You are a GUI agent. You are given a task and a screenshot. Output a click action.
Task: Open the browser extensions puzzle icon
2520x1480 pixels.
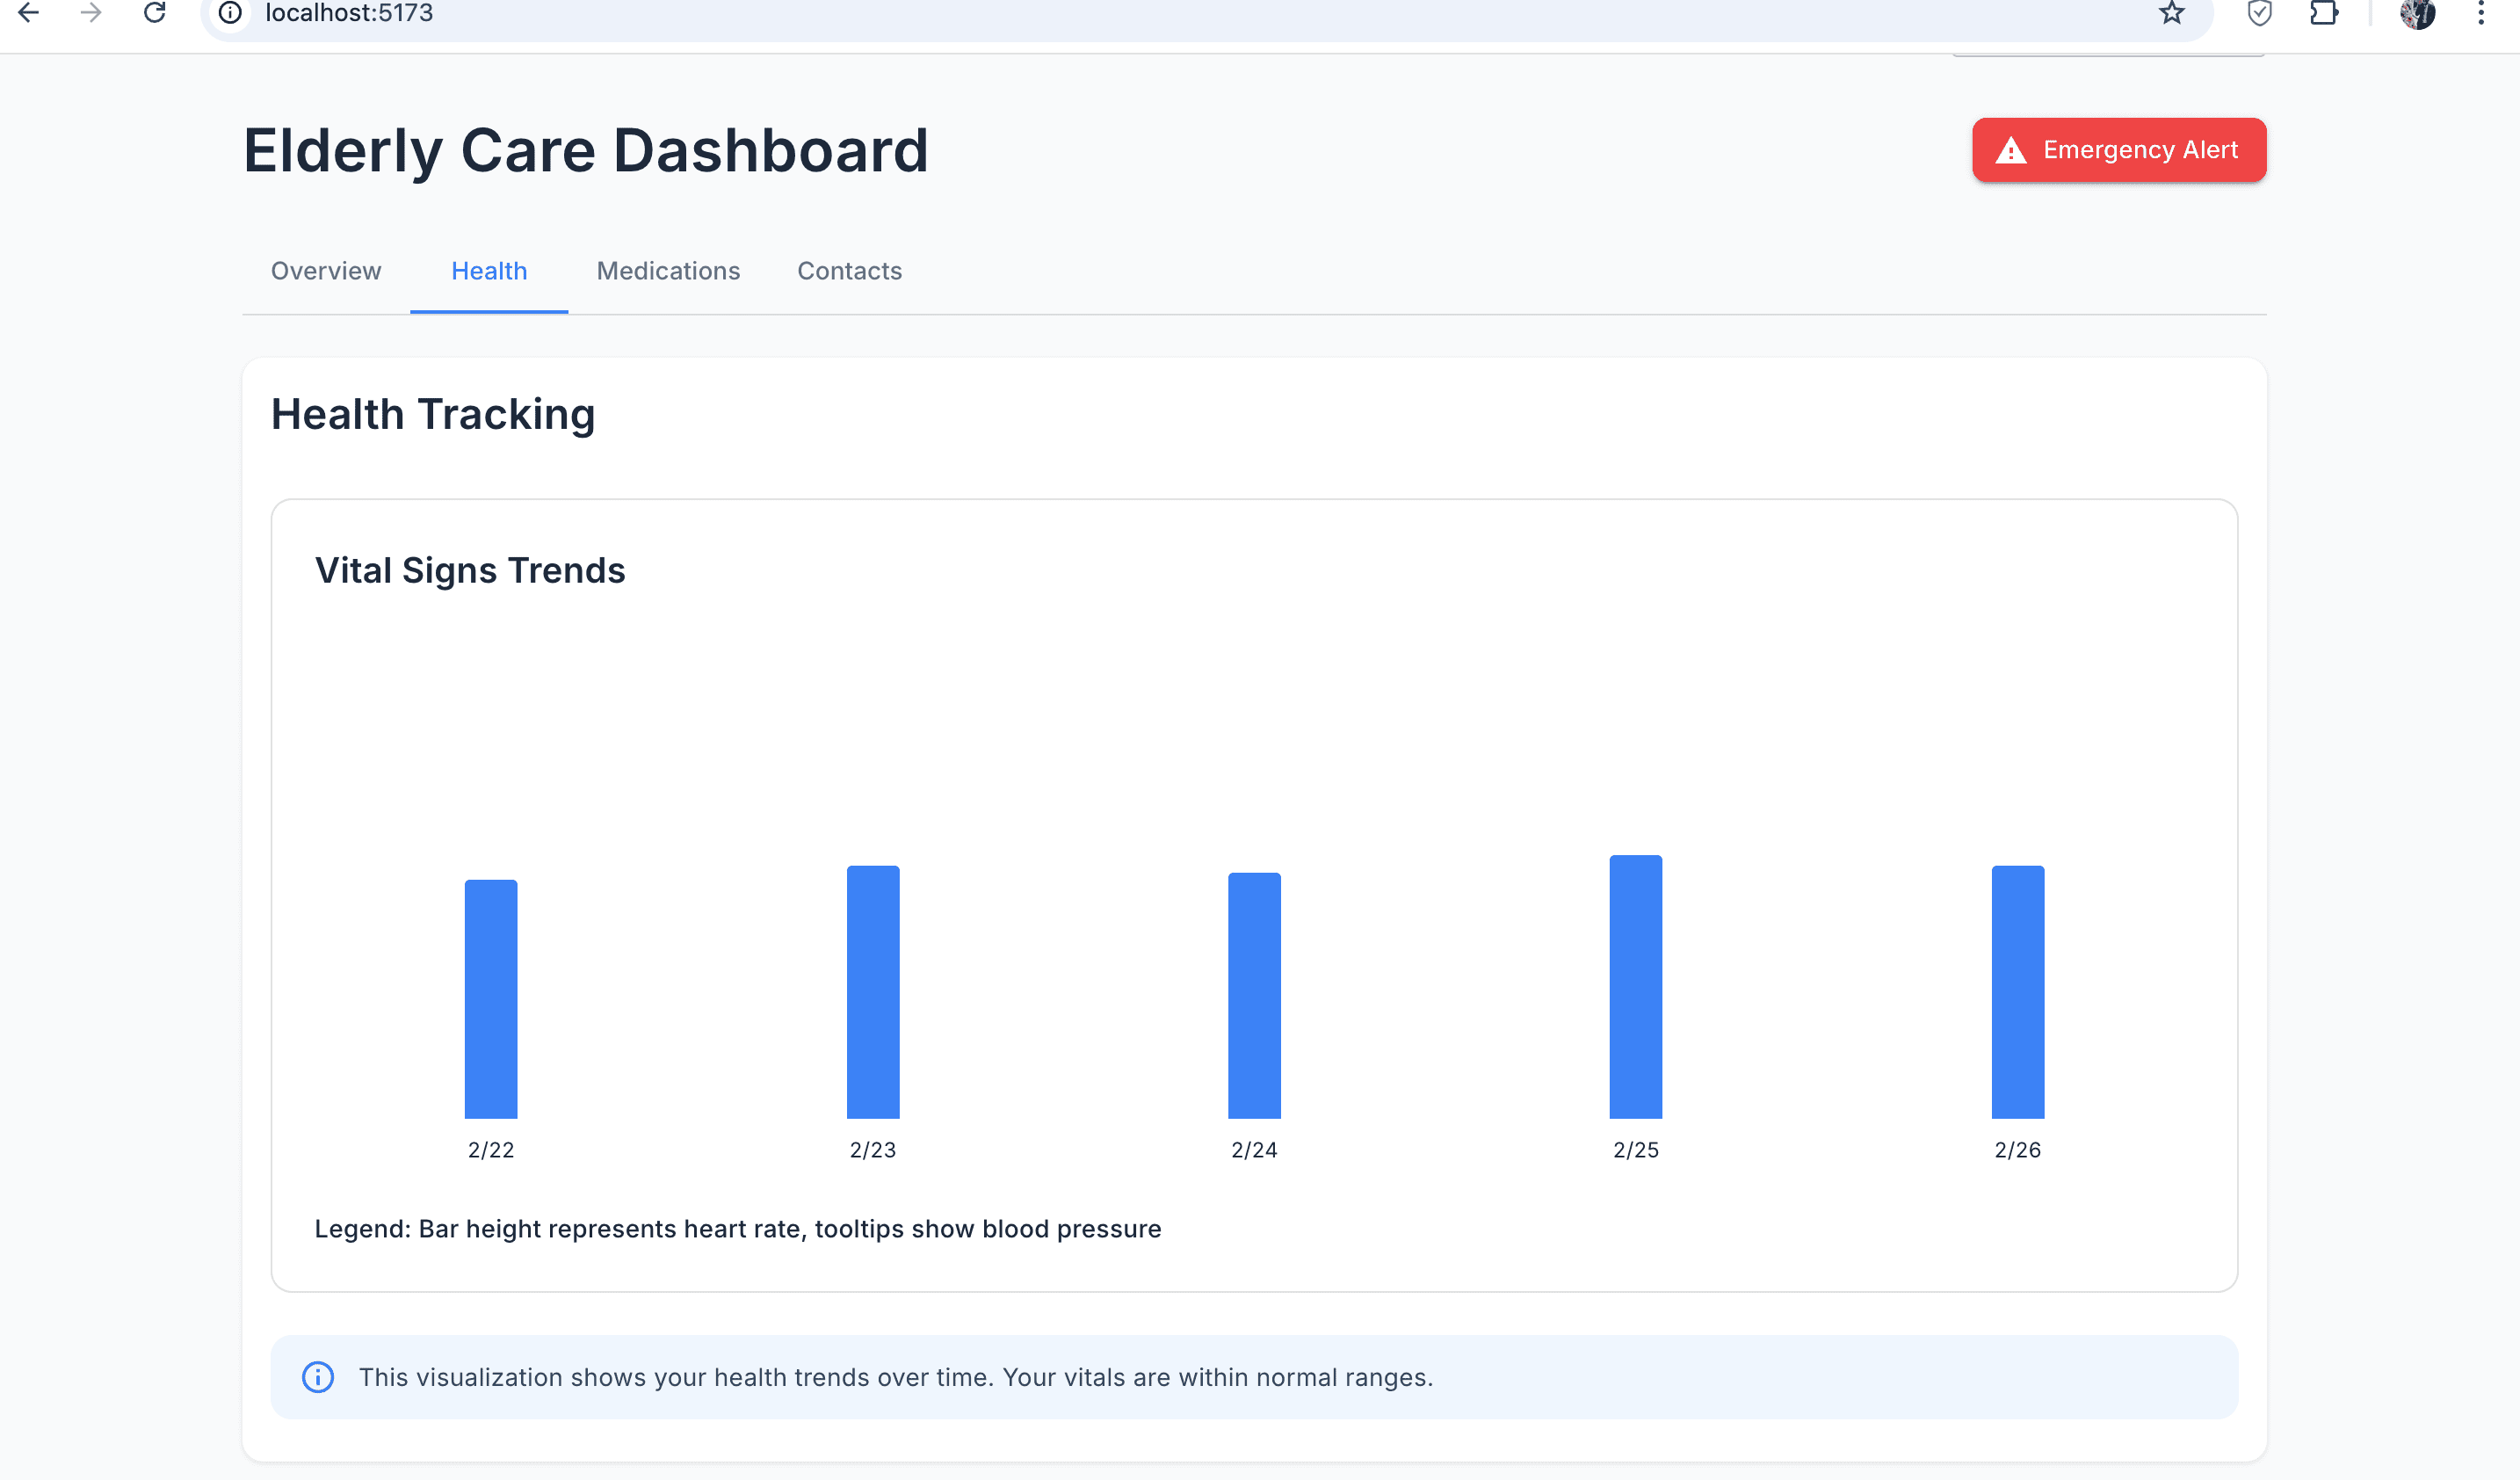[2324, 13]
